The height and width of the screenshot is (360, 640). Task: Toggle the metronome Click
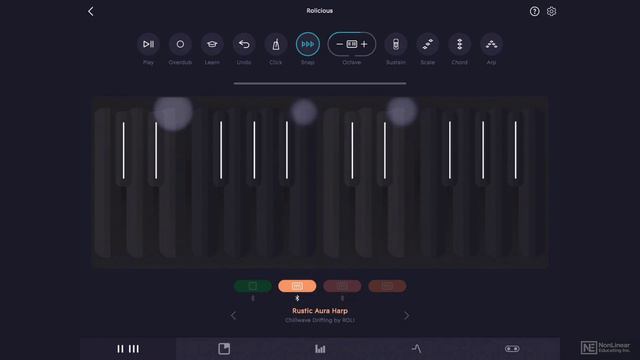pos(276,44)
